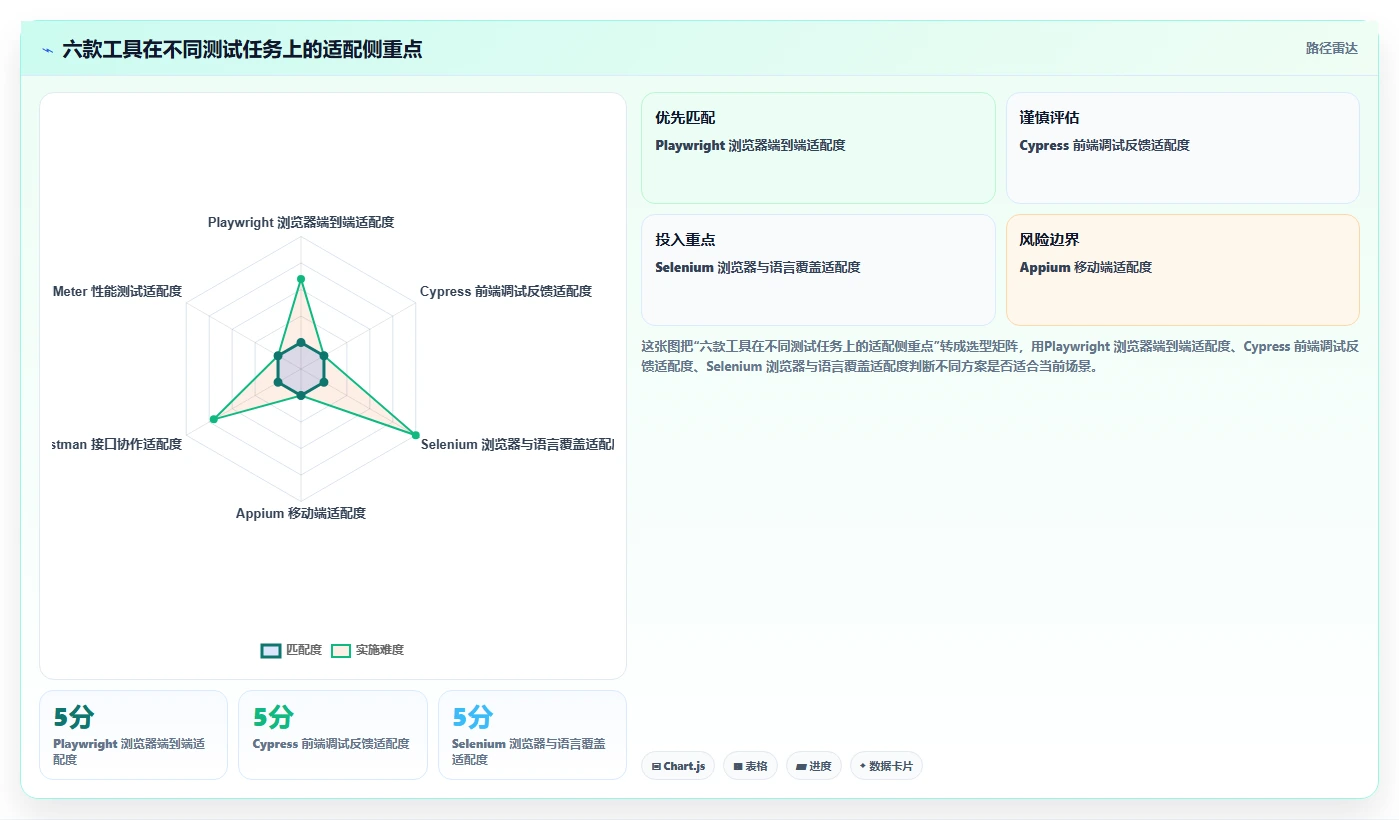Viewport: 1399px width, 820px height.
Task: Click the green 实施难度 point on the Selenium axis
Action: point(416,434)
